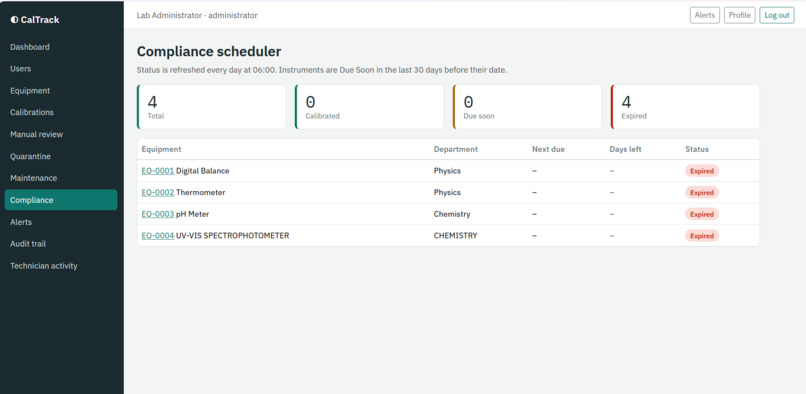
Task: Click the CalTrack logo icon
Action: 14,20
